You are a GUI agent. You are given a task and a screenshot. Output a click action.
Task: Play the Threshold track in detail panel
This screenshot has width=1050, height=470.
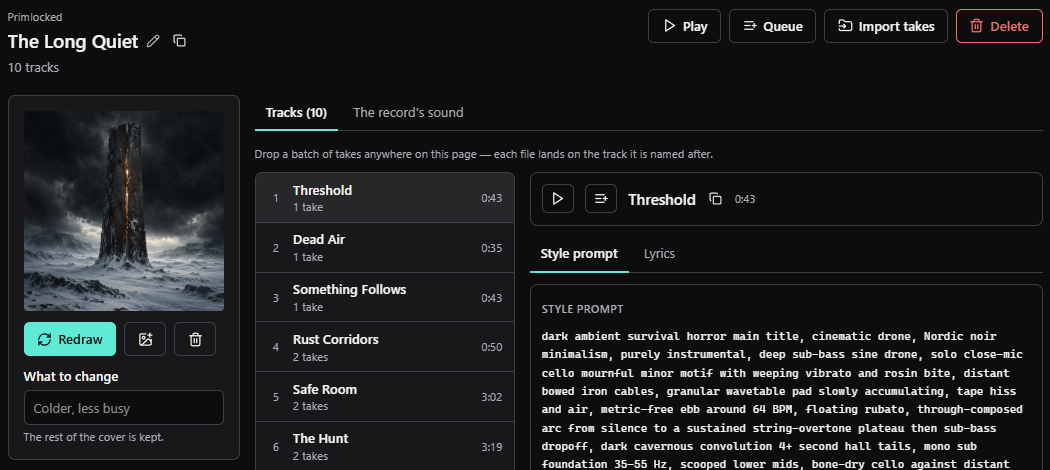coord(558,199)
